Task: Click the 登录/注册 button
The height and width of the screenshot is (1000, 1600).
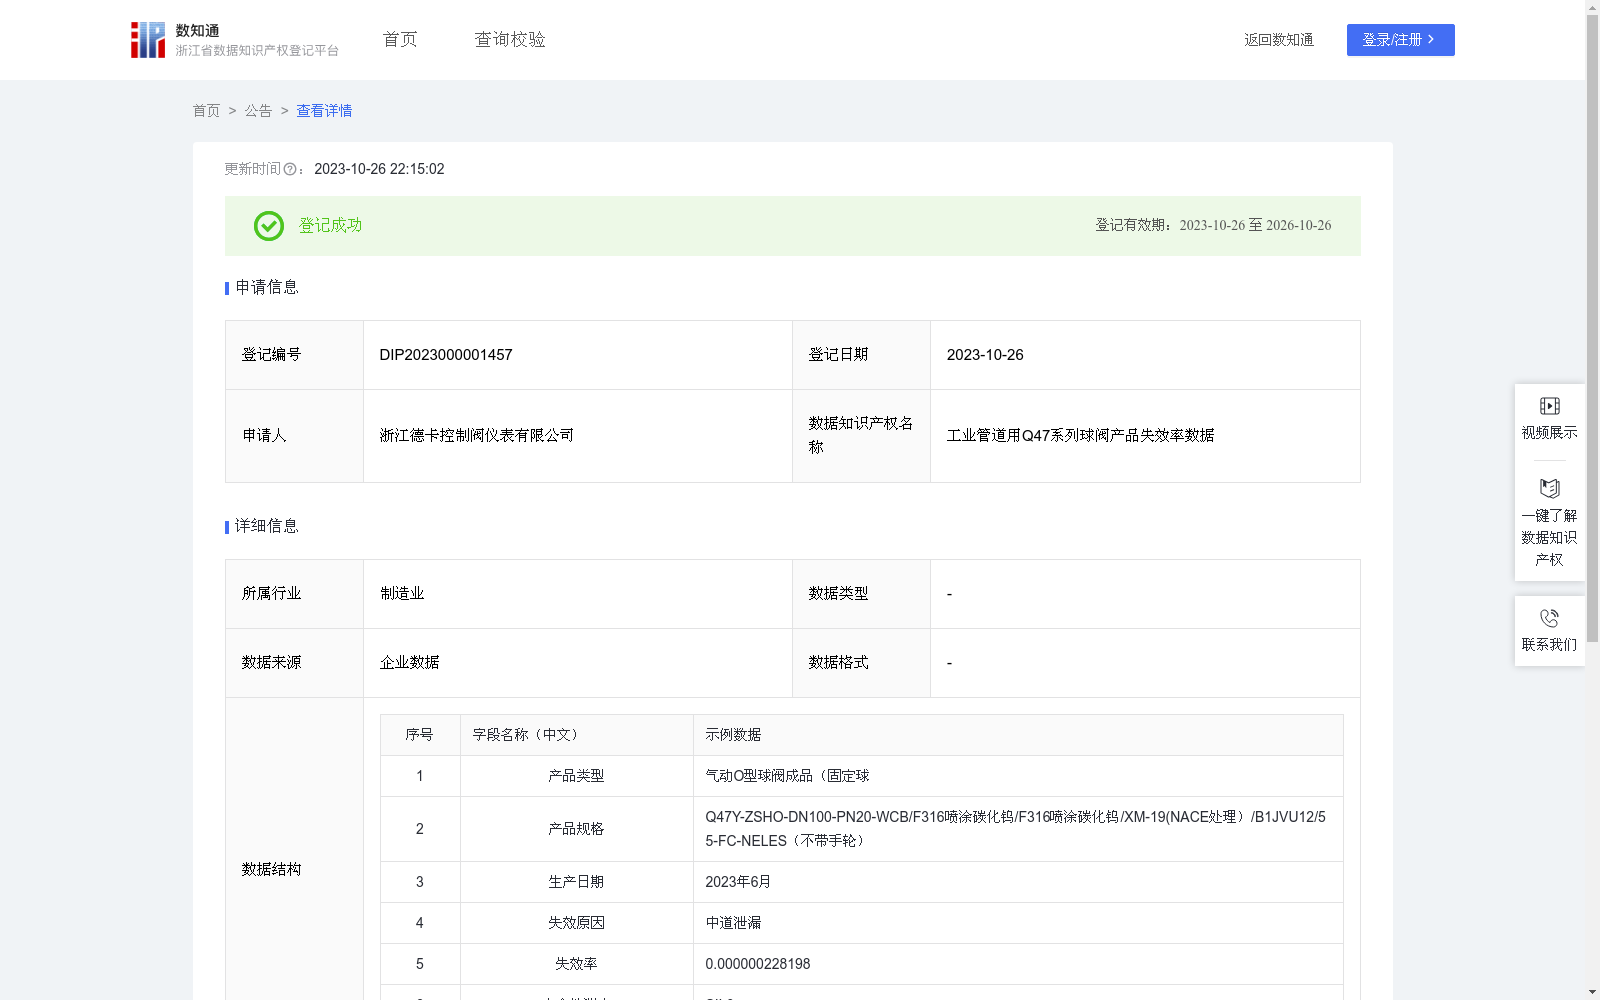Action: point(1400,40)
